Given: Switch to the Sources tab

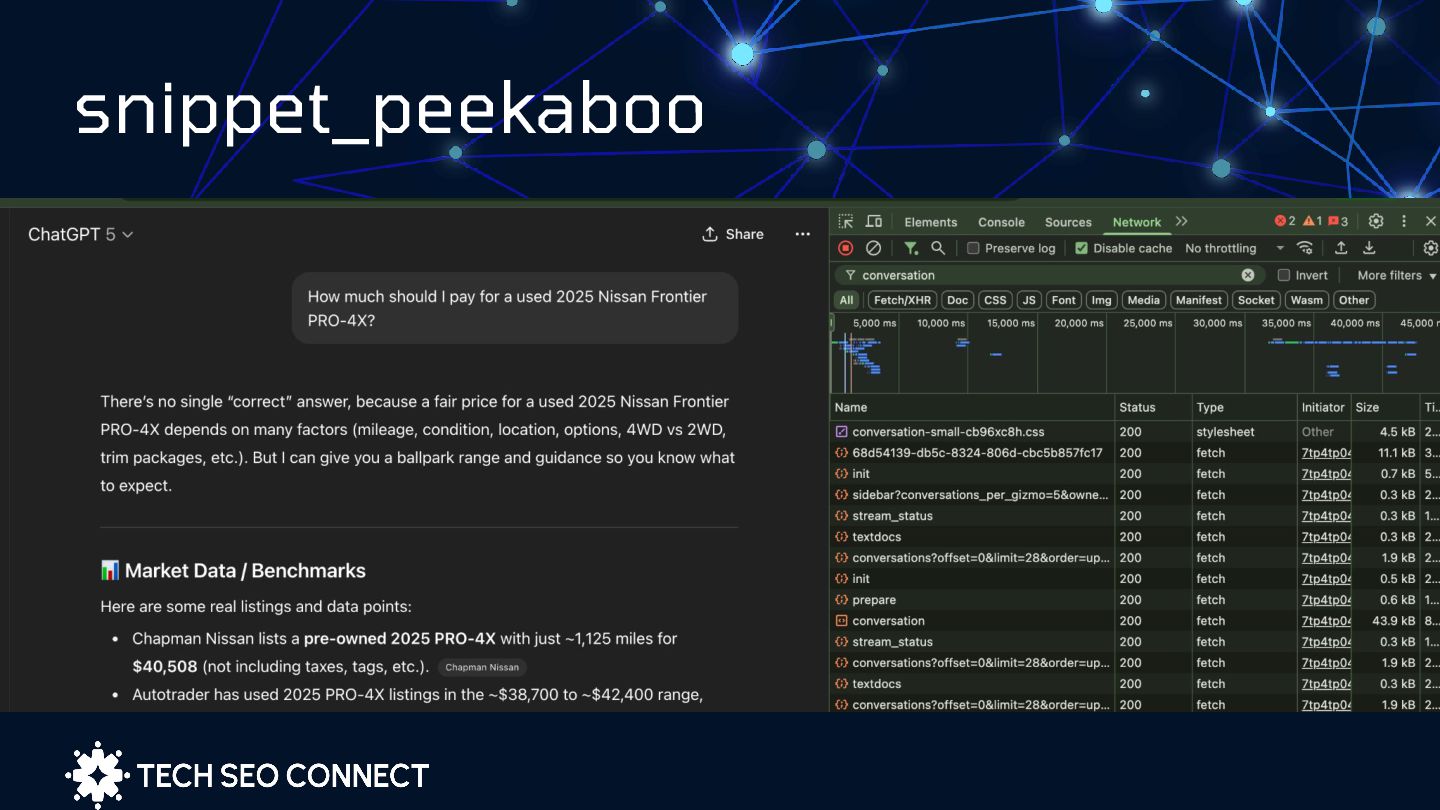Looking at the screenshot, I should pyautogui.click(x=1068, y=222).
